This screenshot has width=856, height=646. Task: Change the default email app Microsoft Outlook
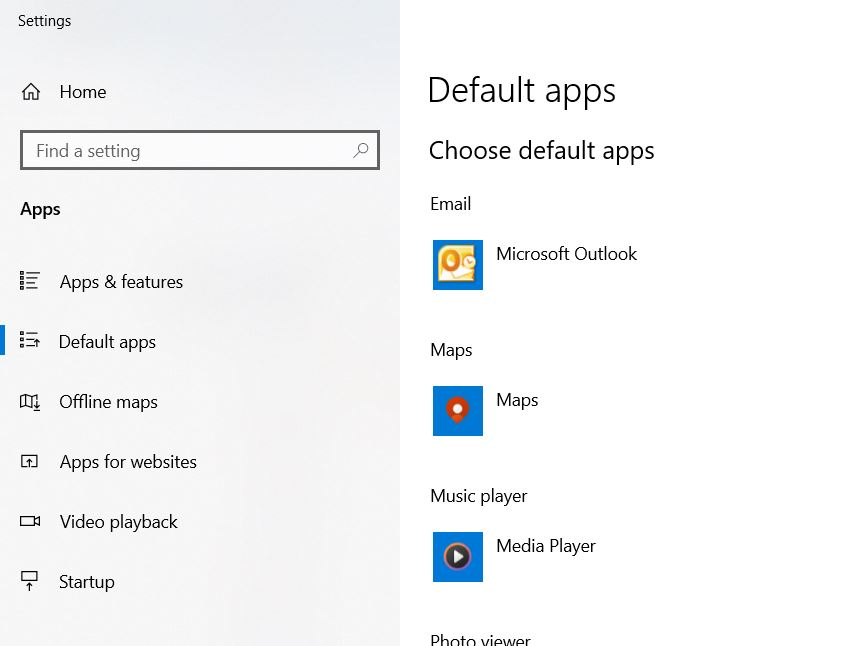pos(536,265)
